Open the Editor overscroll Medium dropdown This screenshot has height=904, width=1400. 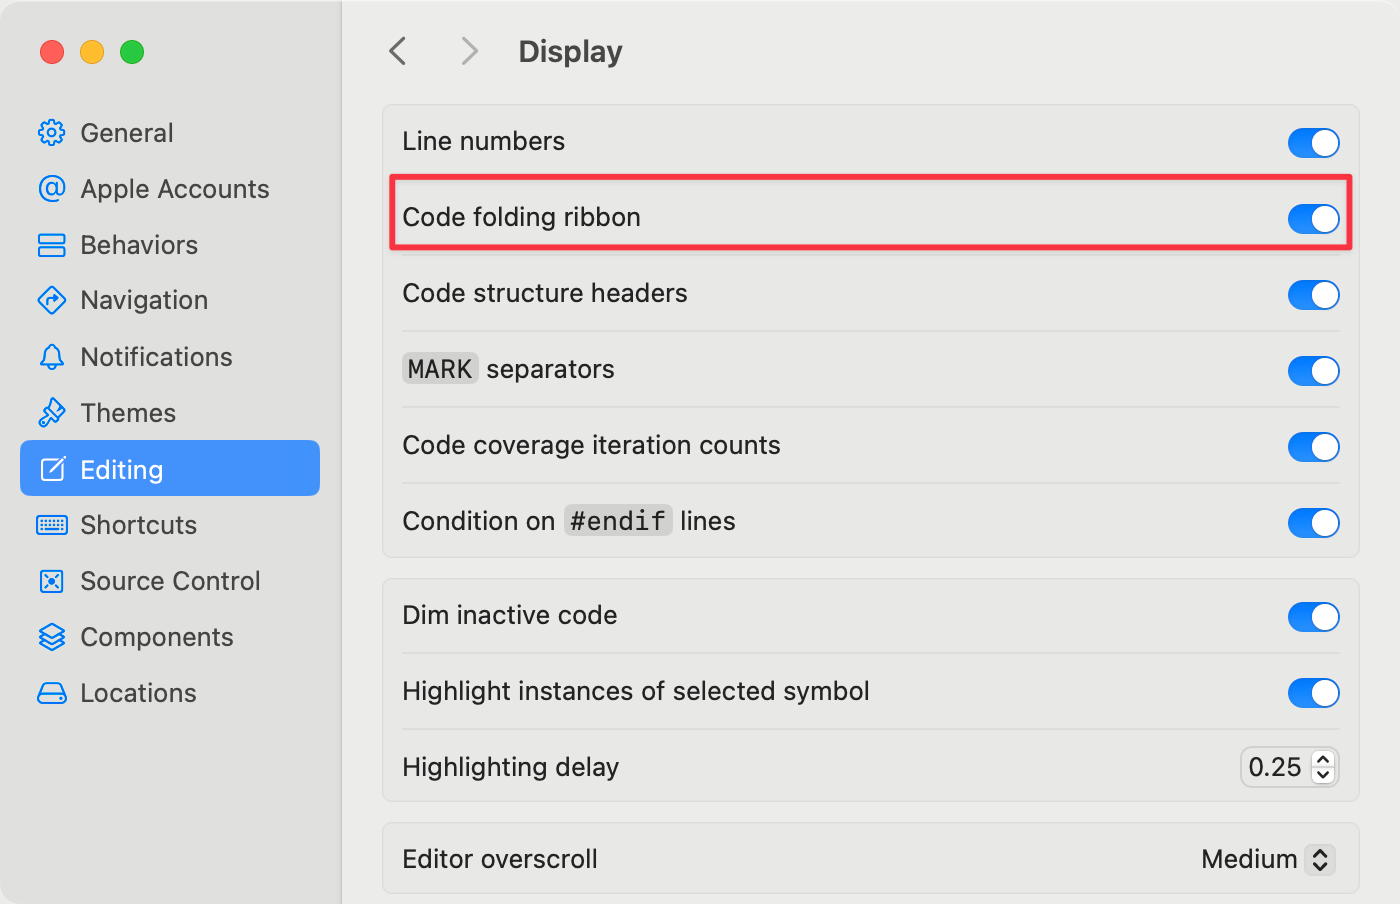click(1267, 859)
